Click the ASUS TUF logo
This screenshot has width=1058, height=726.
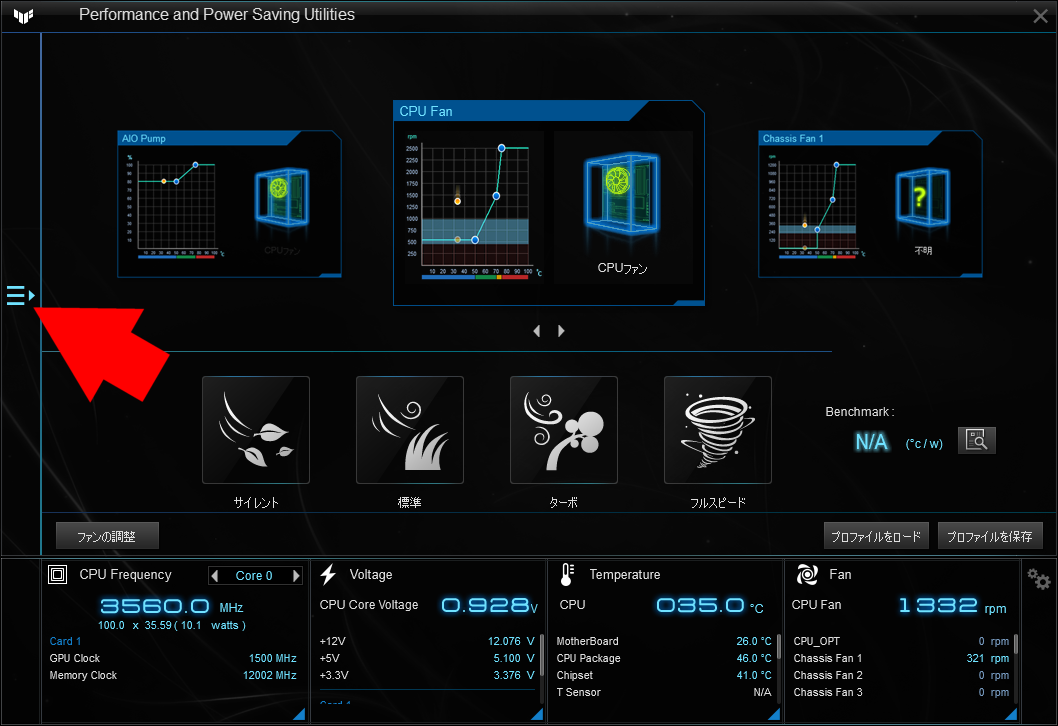tap(22, 15)
